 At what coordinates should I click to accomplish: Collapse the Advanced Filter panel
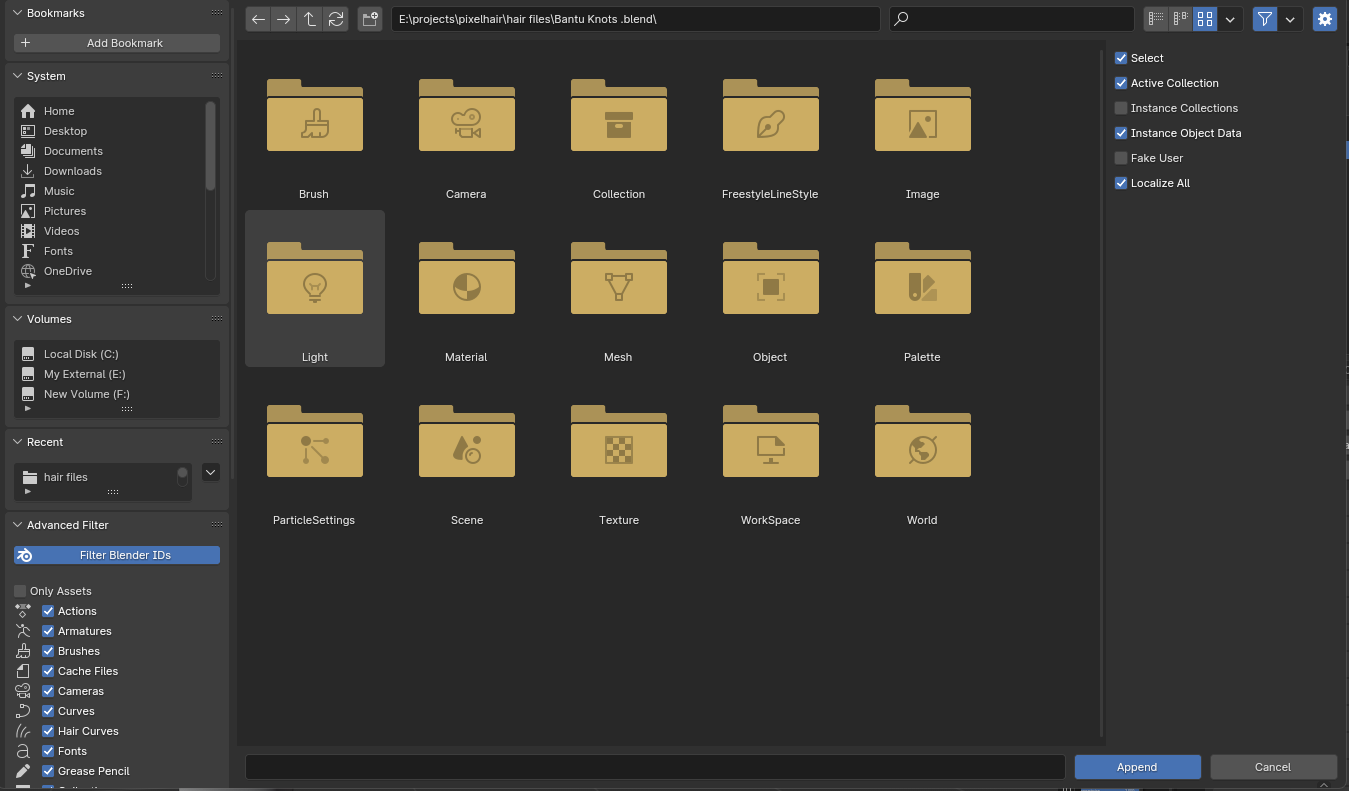(x=17, y=525)
